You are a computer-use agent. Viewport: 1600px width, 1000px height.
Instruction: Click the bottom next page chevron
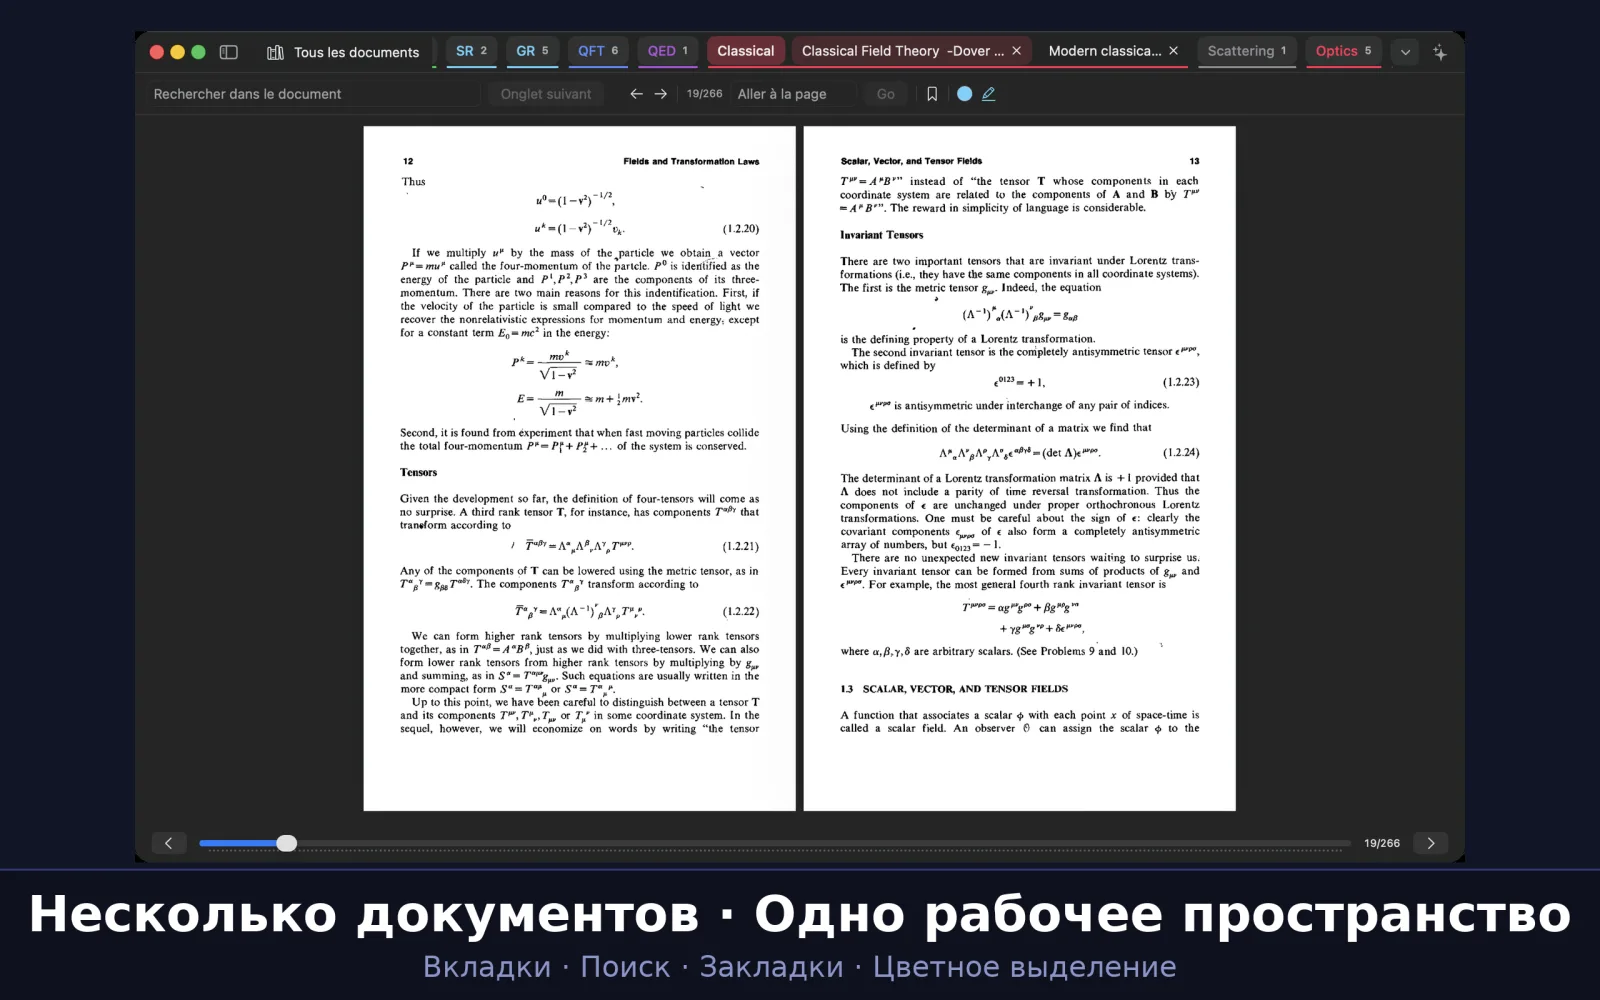click(1431, 843)
